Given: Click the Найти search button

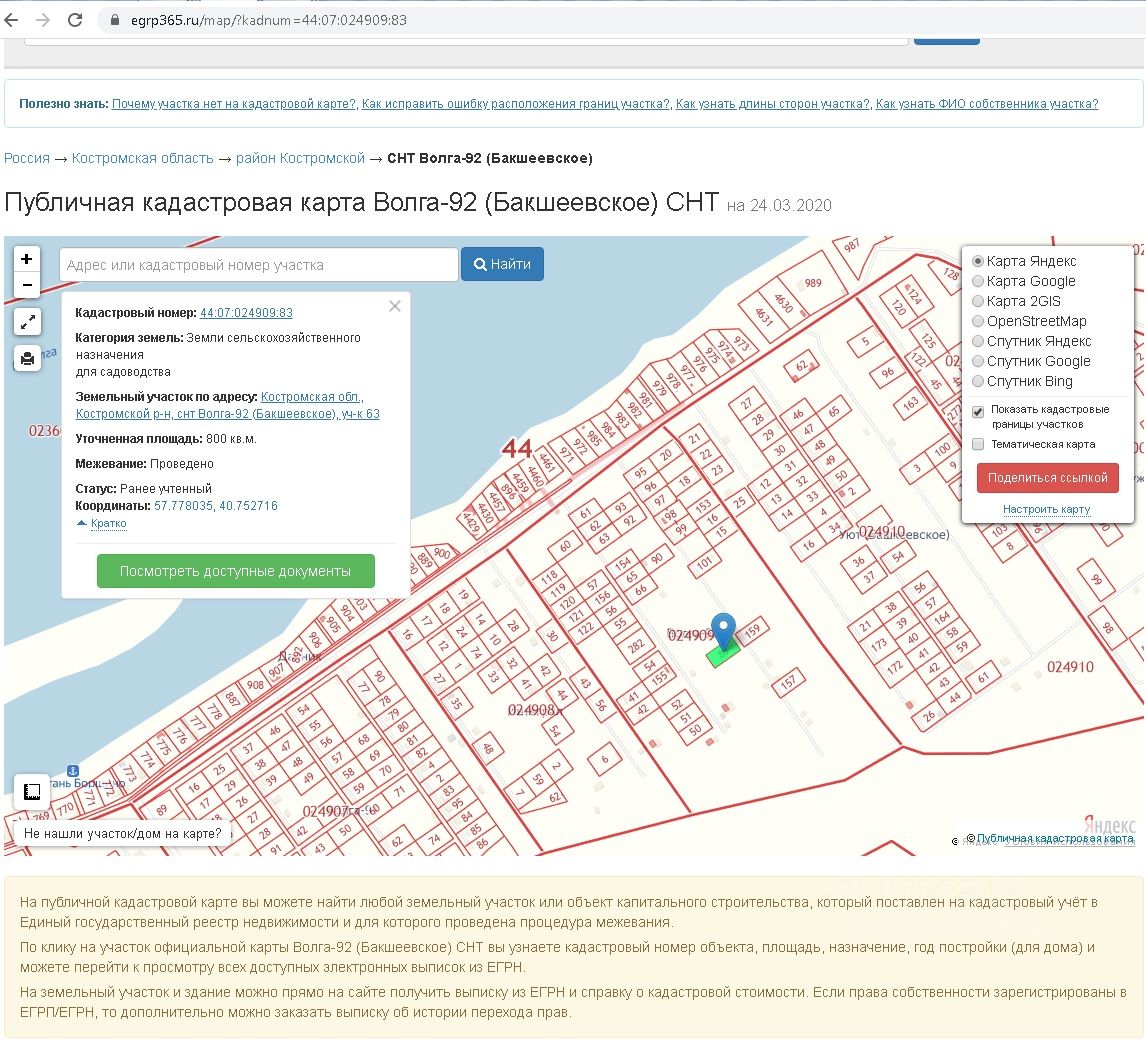Looking at the screenshot, I should [x=502, y=264].
